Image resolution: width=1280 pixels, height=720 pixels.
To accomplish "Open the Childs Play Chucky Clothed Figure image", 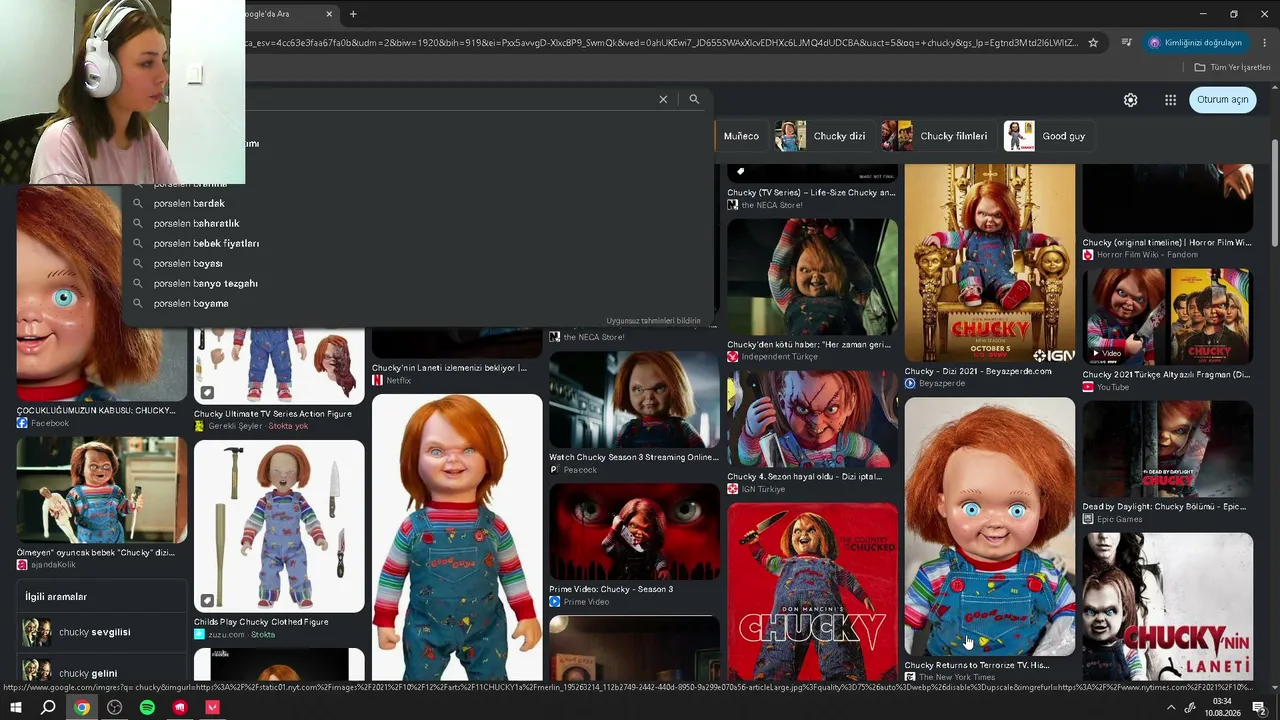I will point(279,526).
